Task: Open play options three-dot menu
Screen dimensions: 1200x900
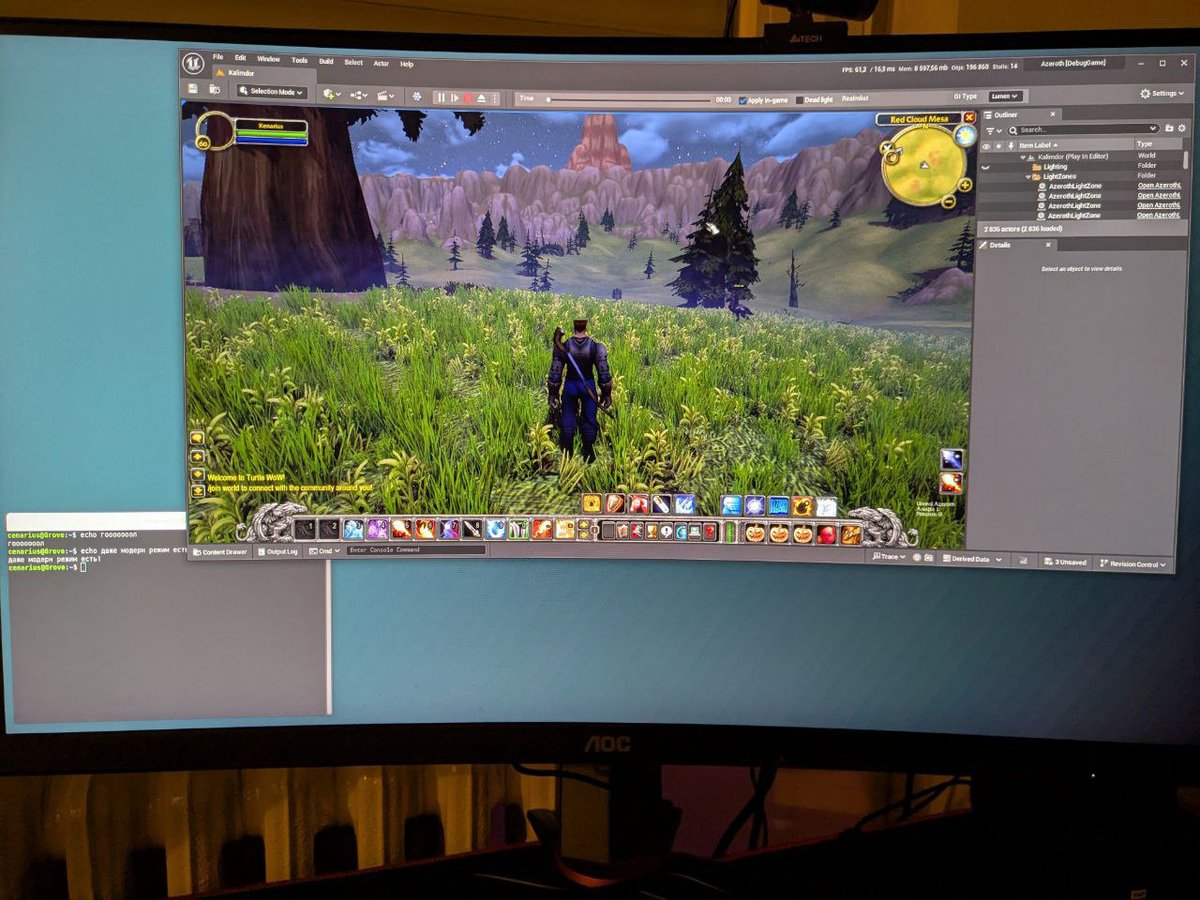Action: 494,98
